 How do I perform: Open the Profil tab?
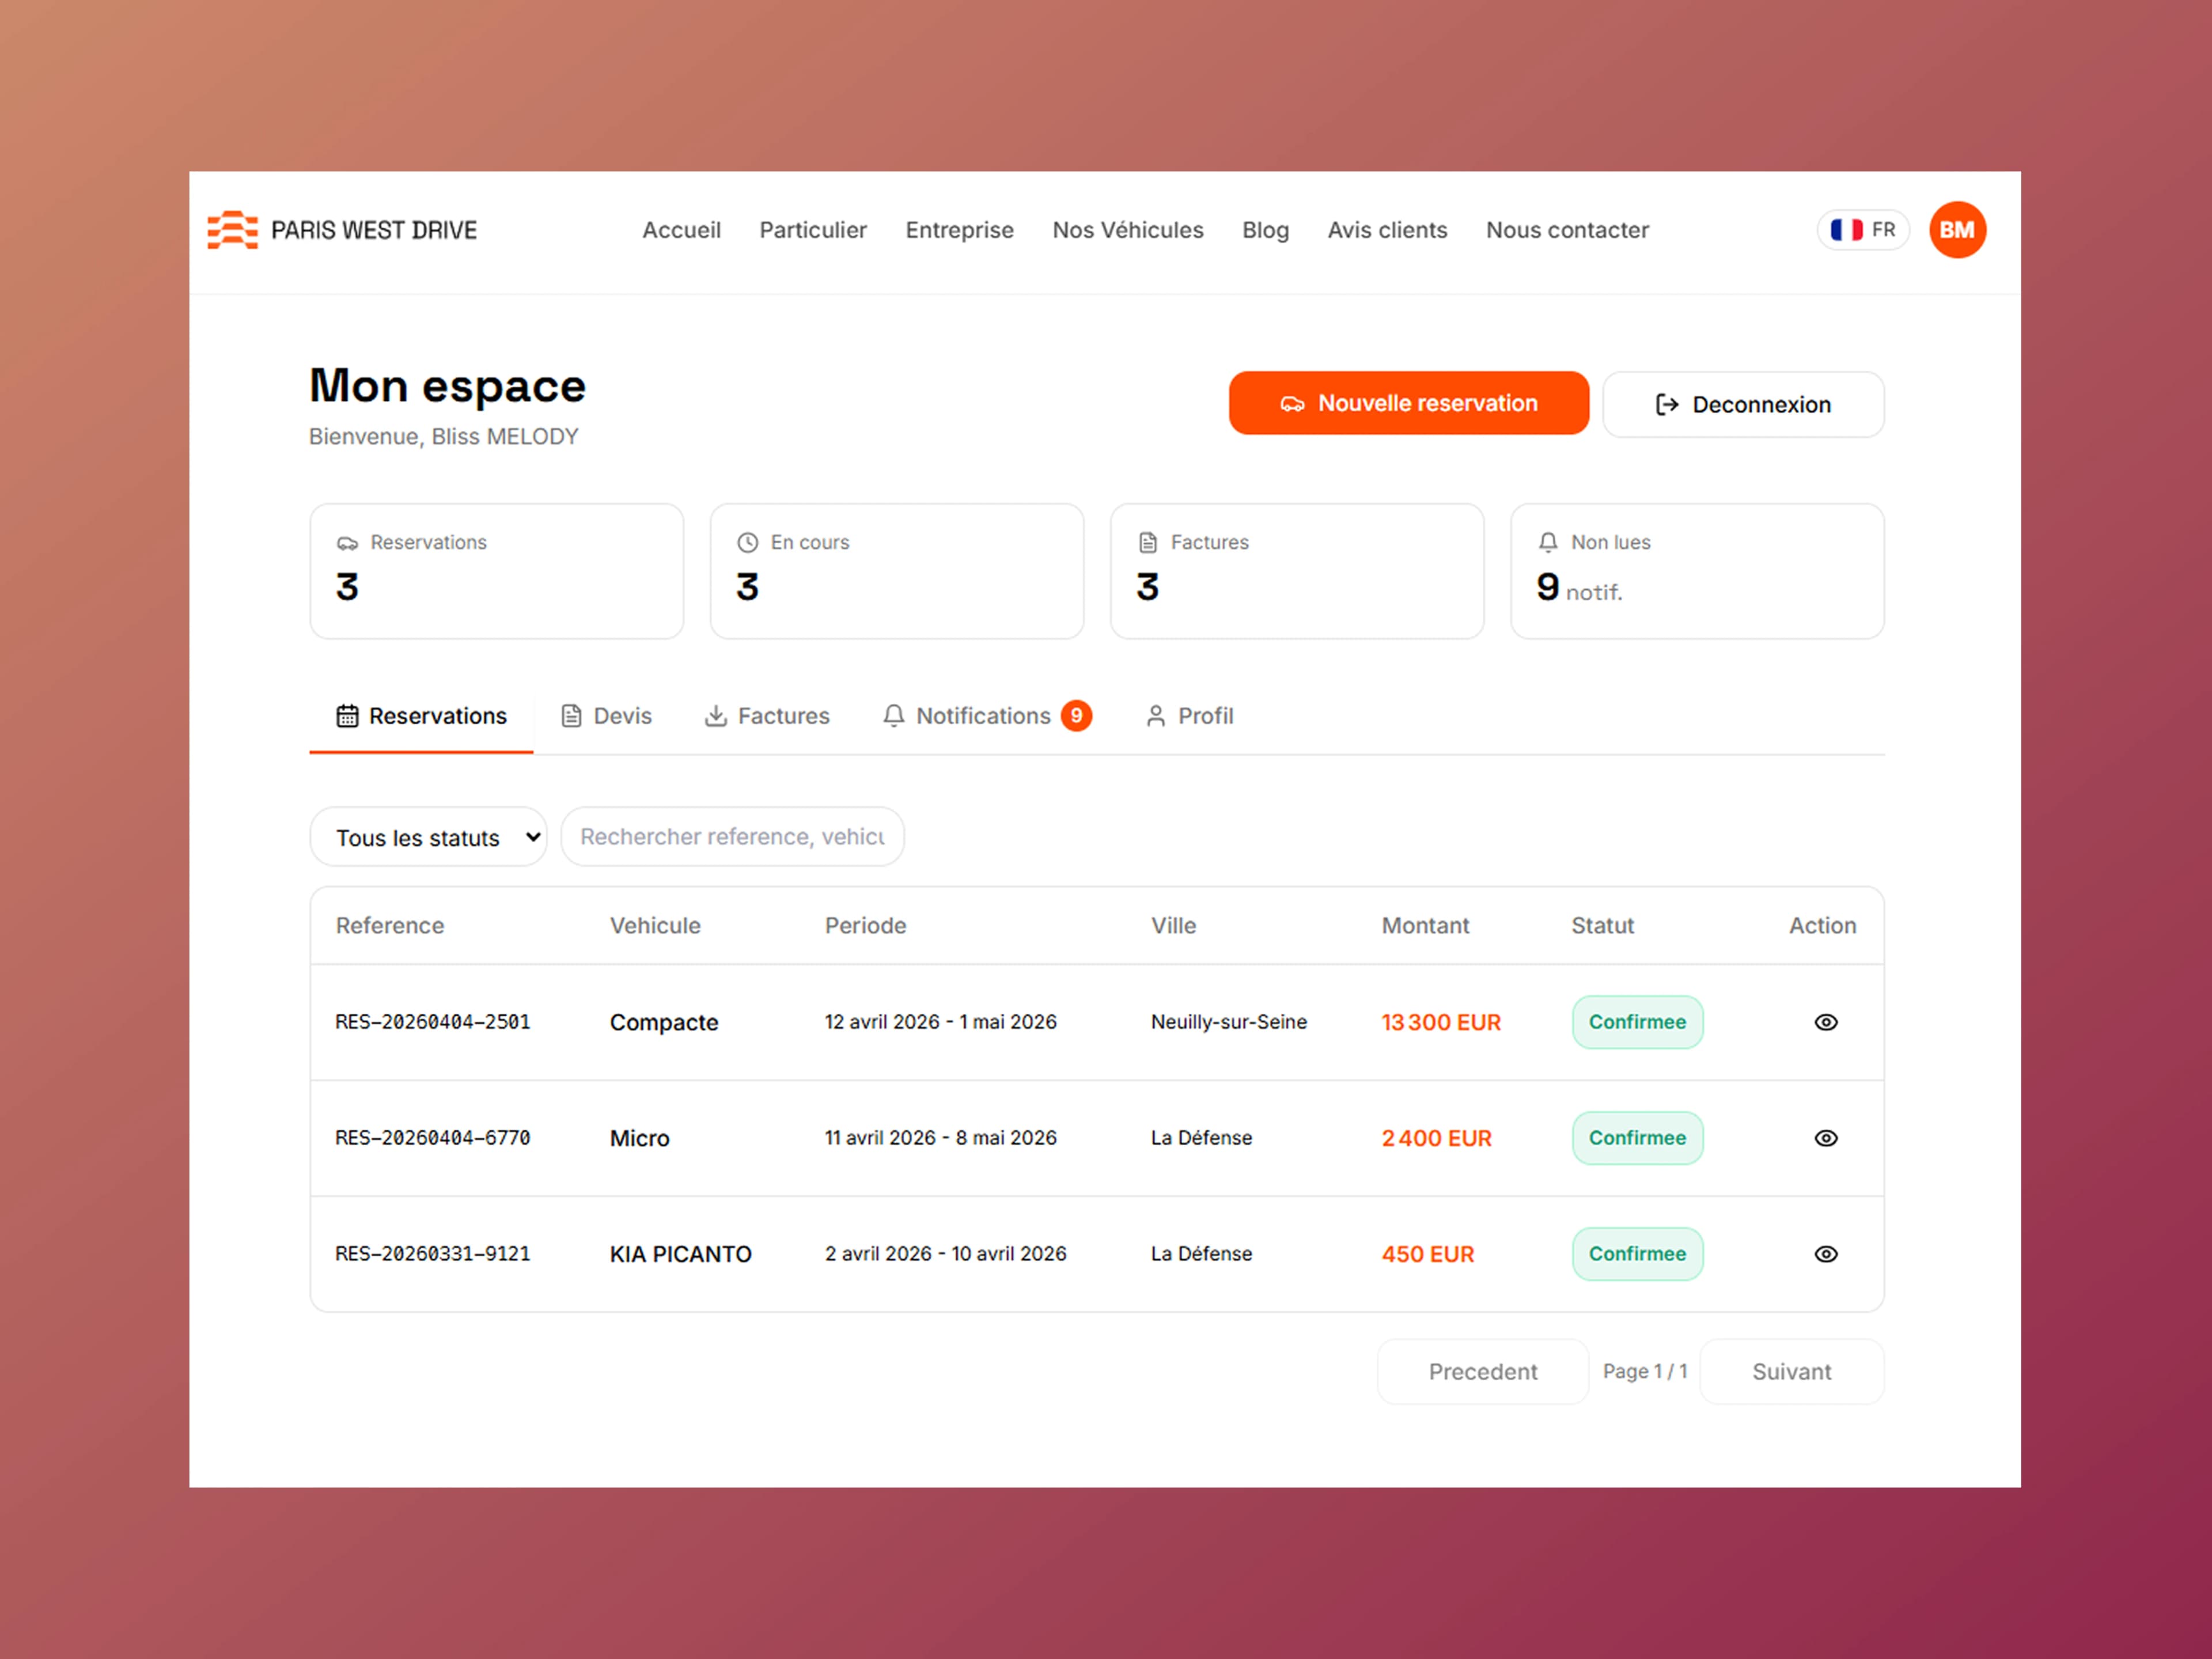pos(1189,716)
